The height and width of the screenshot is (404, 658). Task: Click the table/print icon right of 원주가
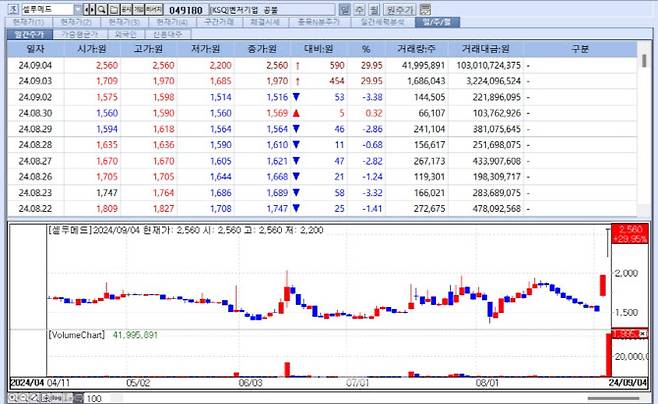(425, 10)
